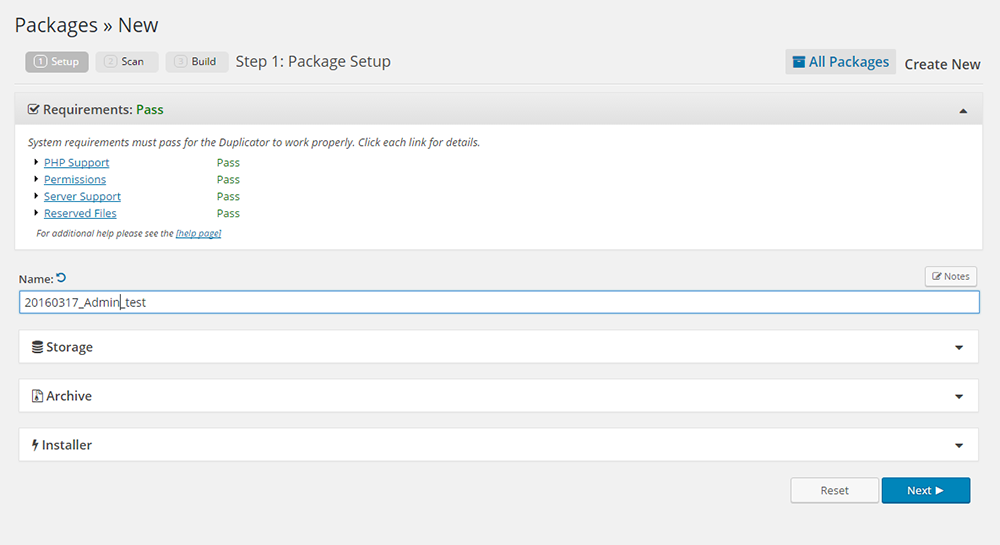
Task: Expand the PHP Support arrow
Action: click(x=36, y=162)
